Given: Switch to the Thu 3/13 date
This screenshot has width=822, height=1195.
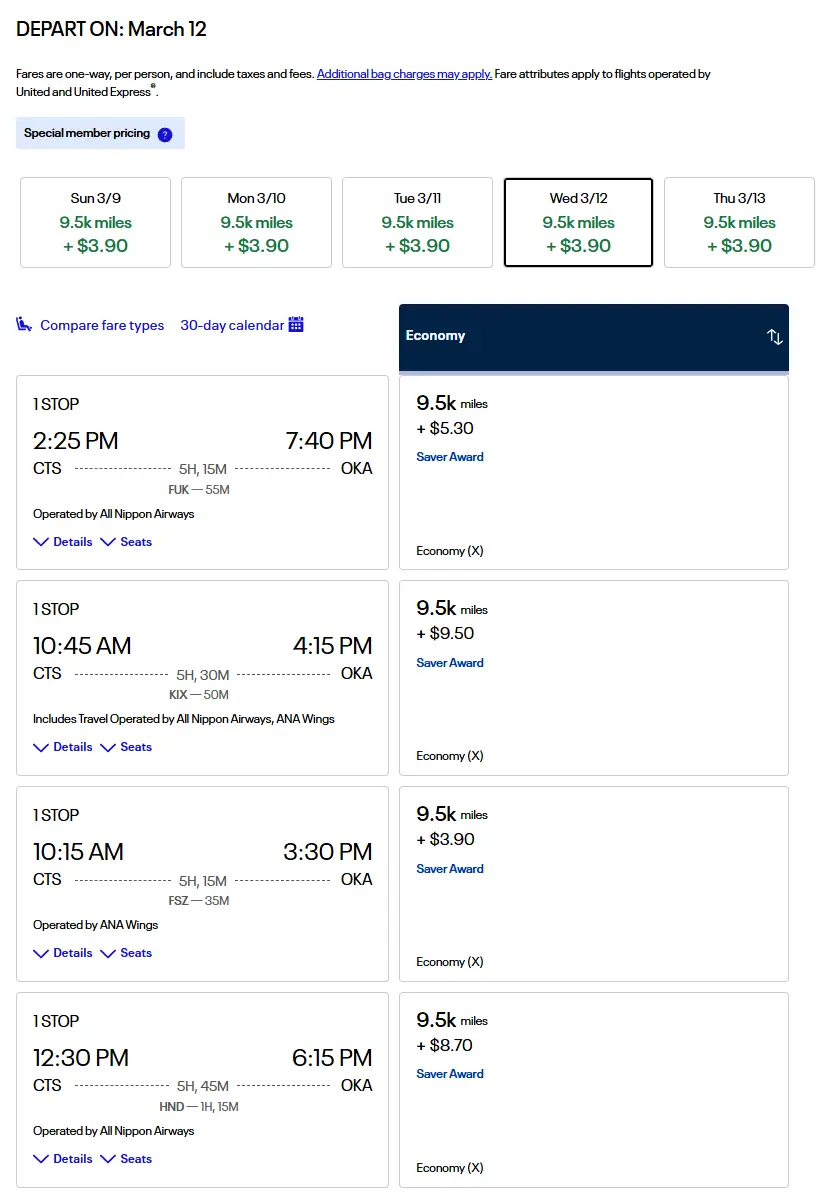Looking at the screenshot, I should (739, 222).
